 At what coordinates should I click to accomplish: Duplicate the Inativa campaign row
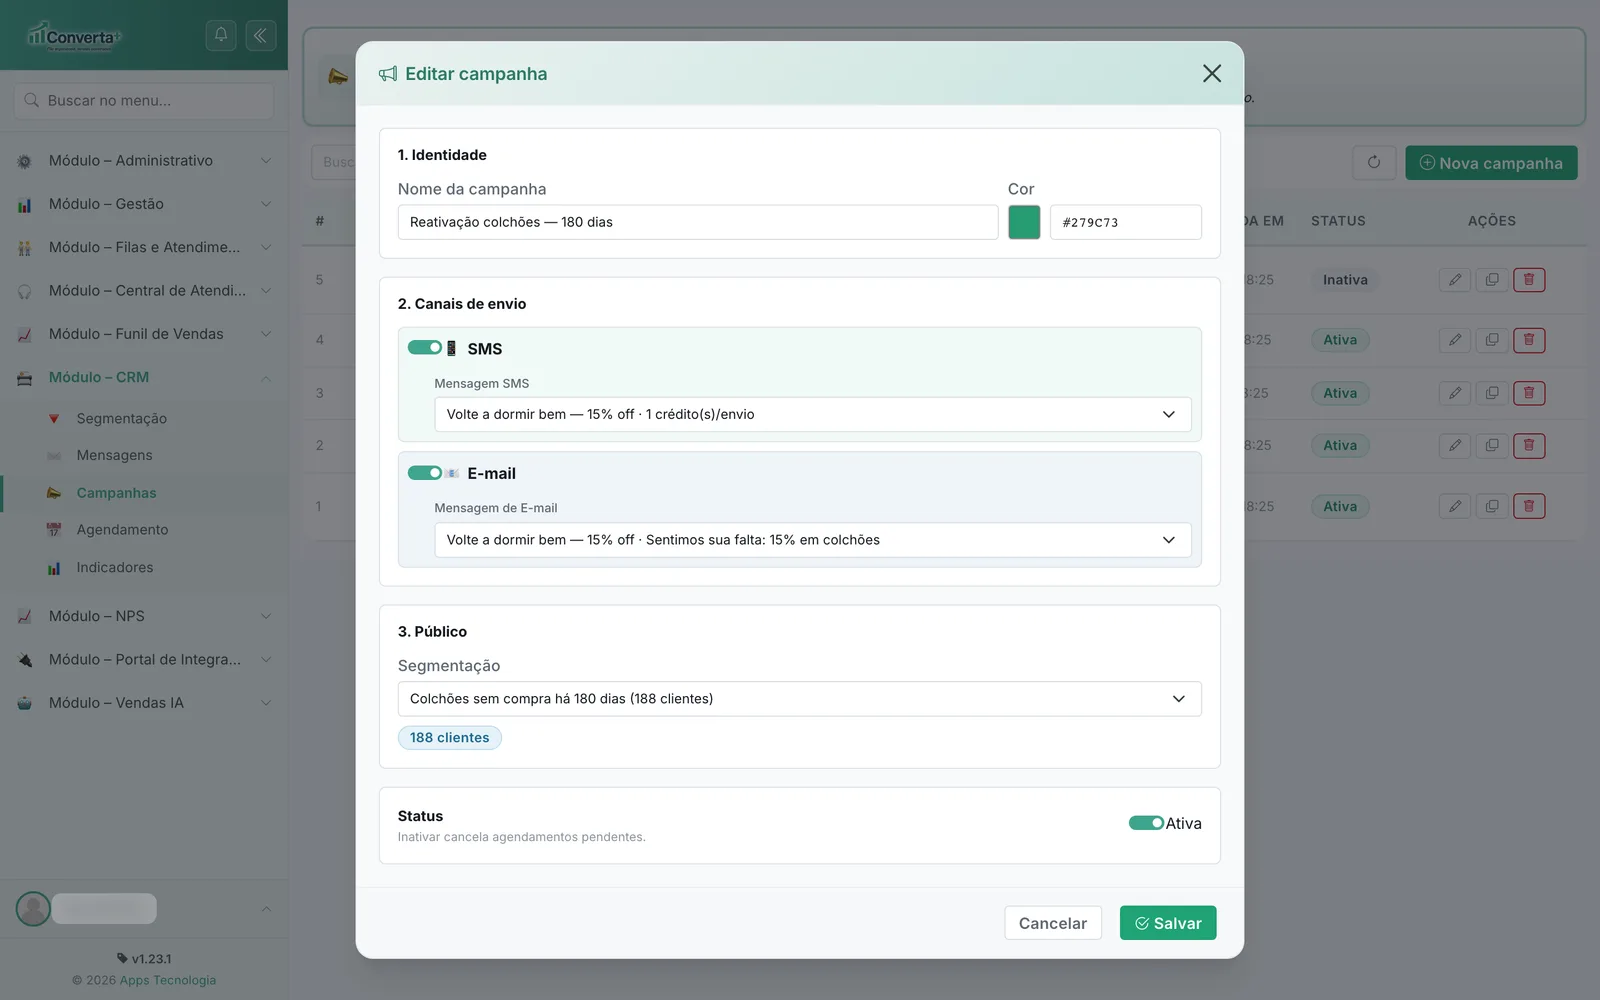point(1492,280)
